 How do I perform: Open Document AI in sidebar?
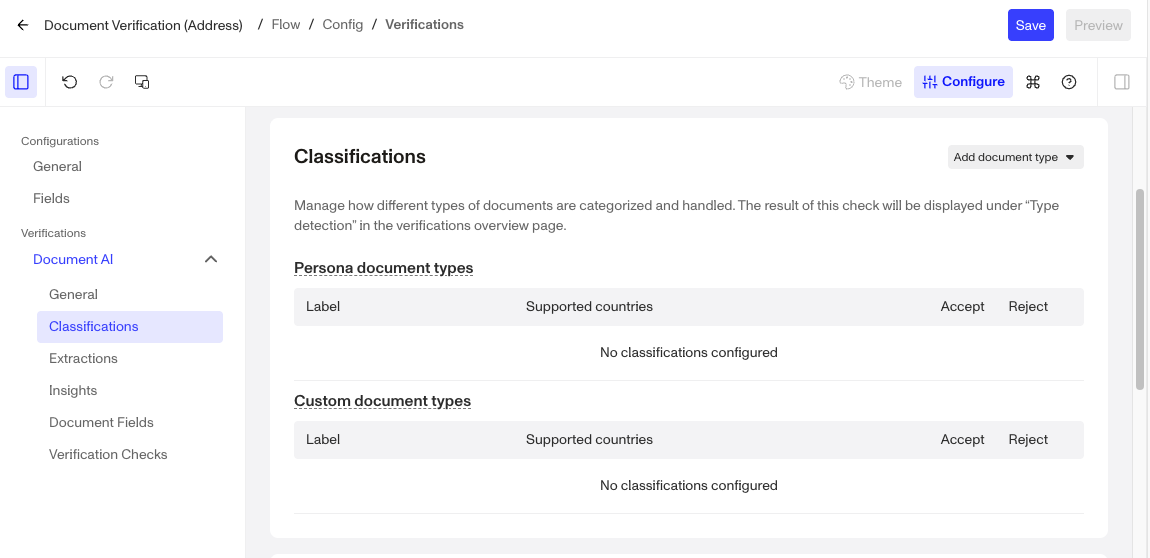click(x=73, y=260)
